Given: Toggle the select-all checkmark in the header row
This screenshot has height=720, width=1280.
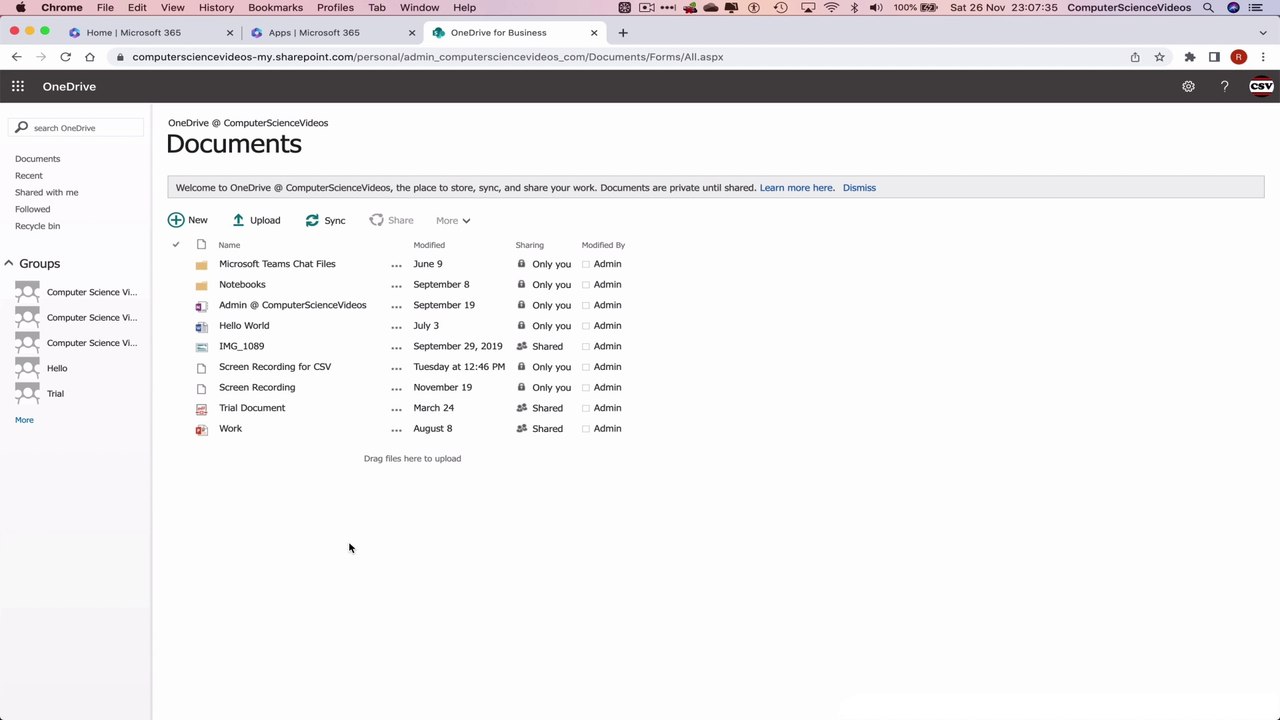Looking at the screenshot, I should click(x=176, y=245).
